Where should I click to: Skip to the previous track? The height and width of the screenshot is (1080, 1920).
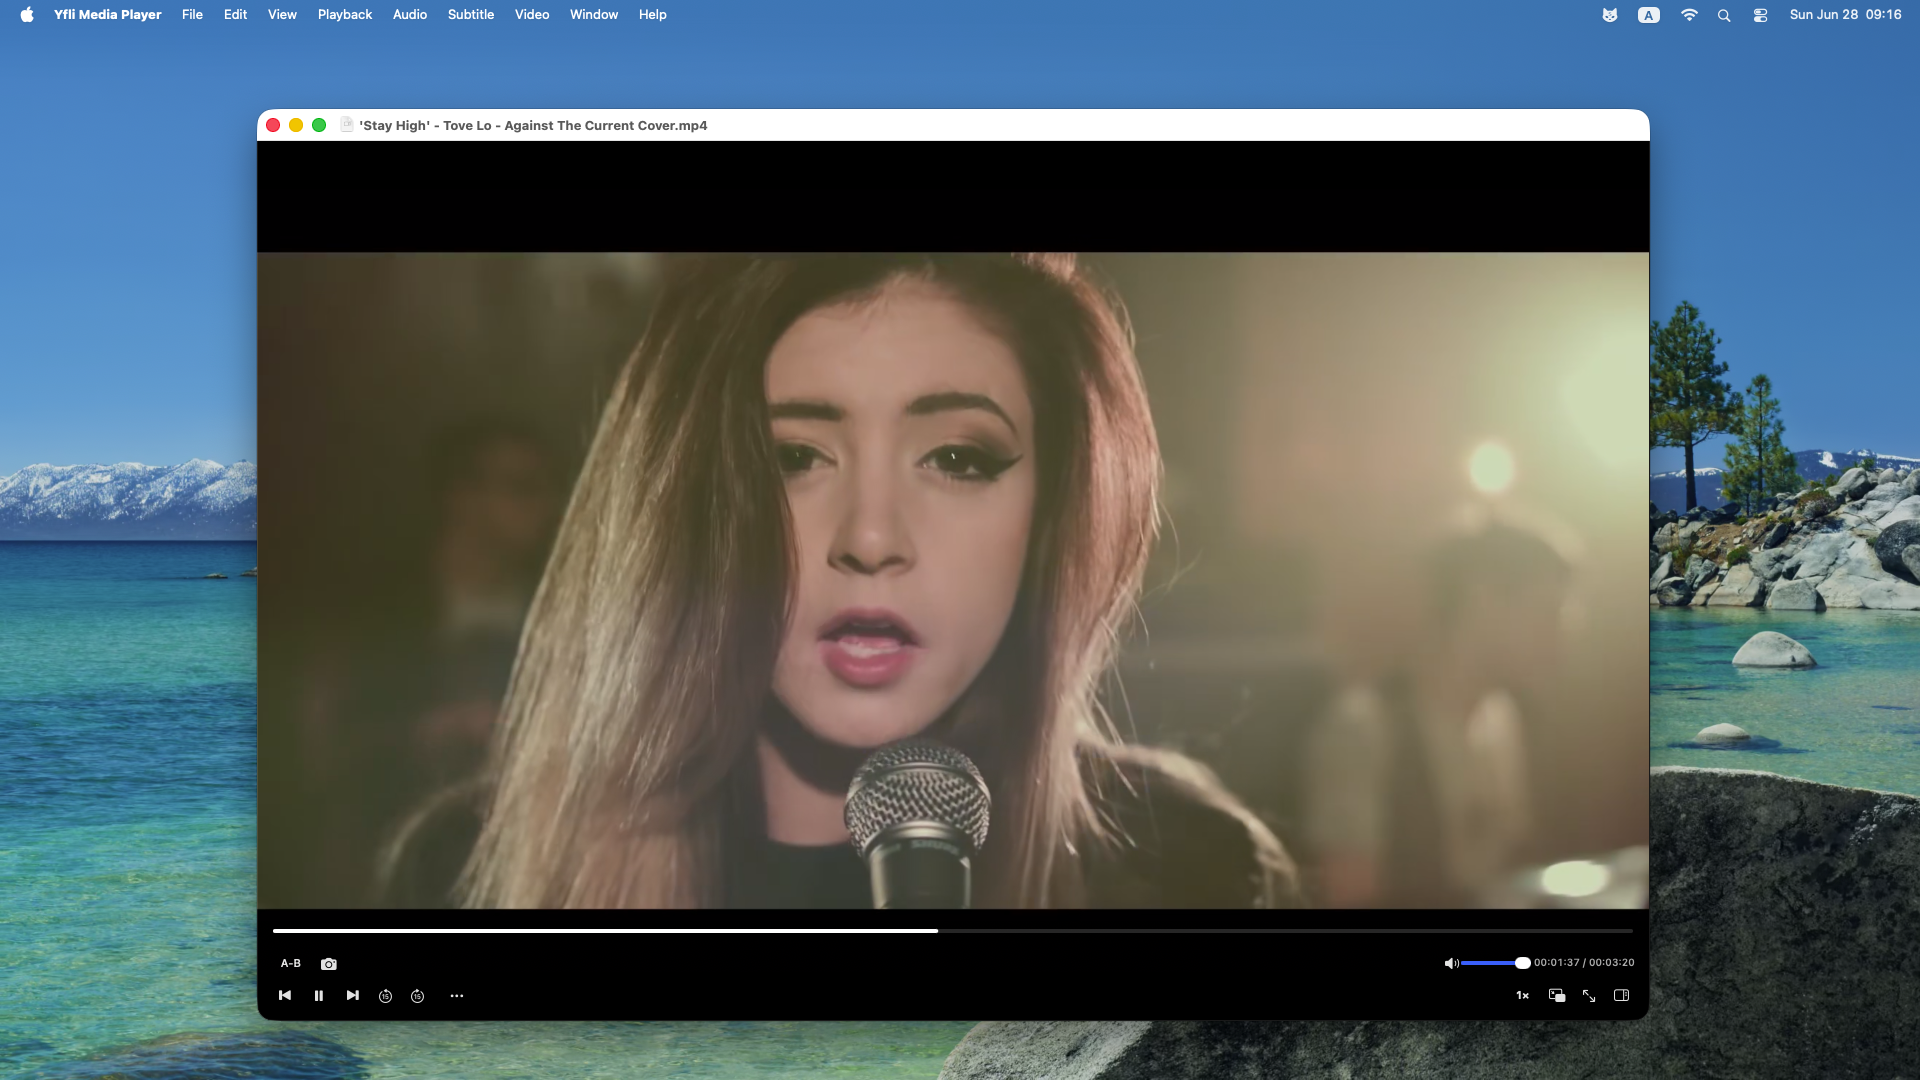(285, 995)
